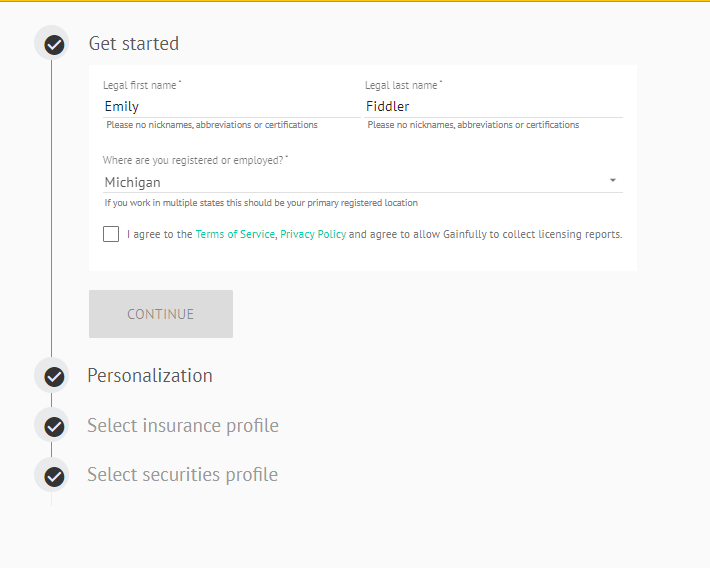
Task: Collapse the Get started step heading
Action: [134, 43]
